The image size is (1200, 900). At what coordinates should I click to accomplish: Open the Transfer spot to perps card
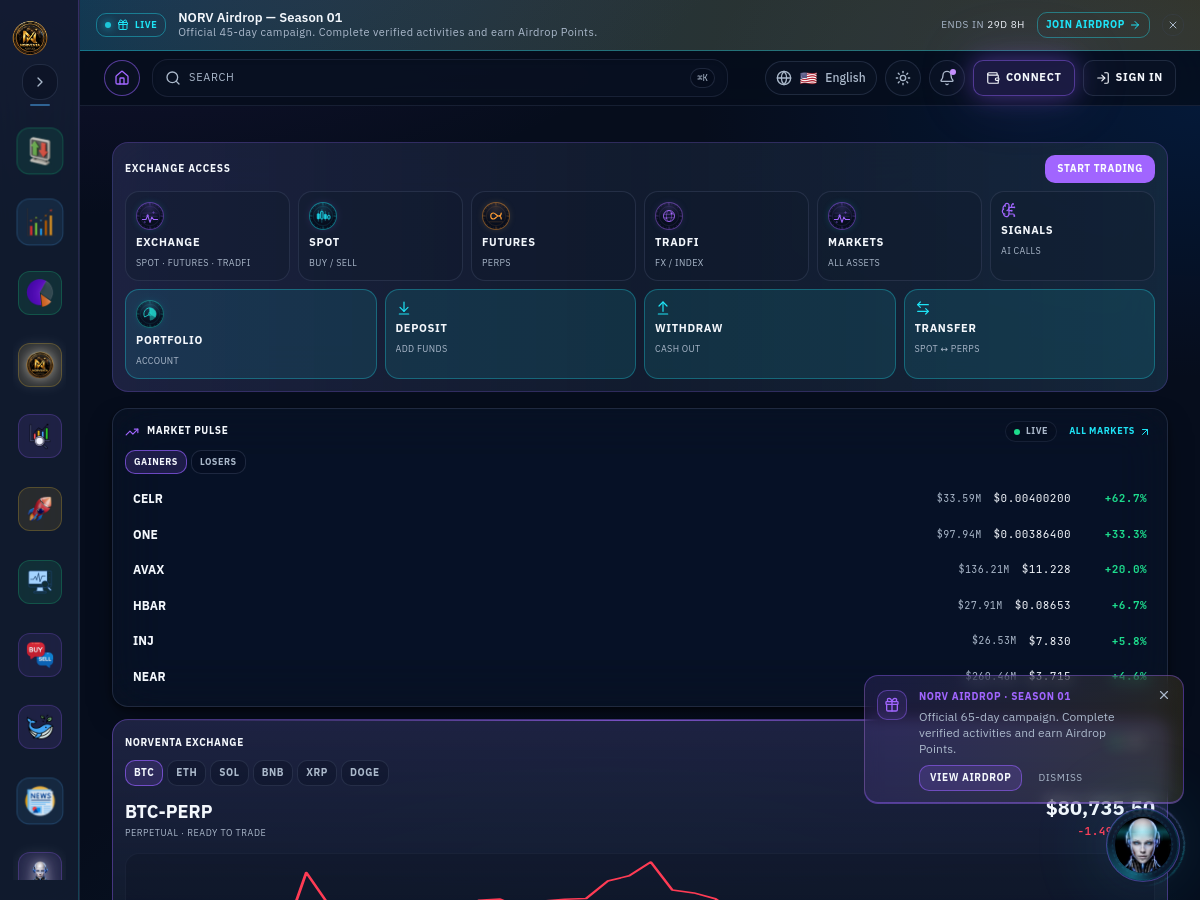point(1029,334)
